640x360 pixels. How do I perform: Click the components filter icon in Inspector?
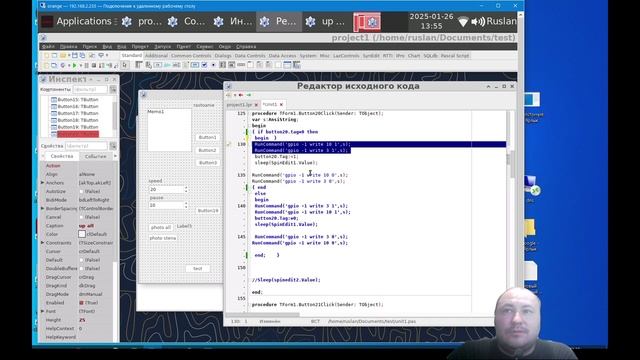point(113,89)
